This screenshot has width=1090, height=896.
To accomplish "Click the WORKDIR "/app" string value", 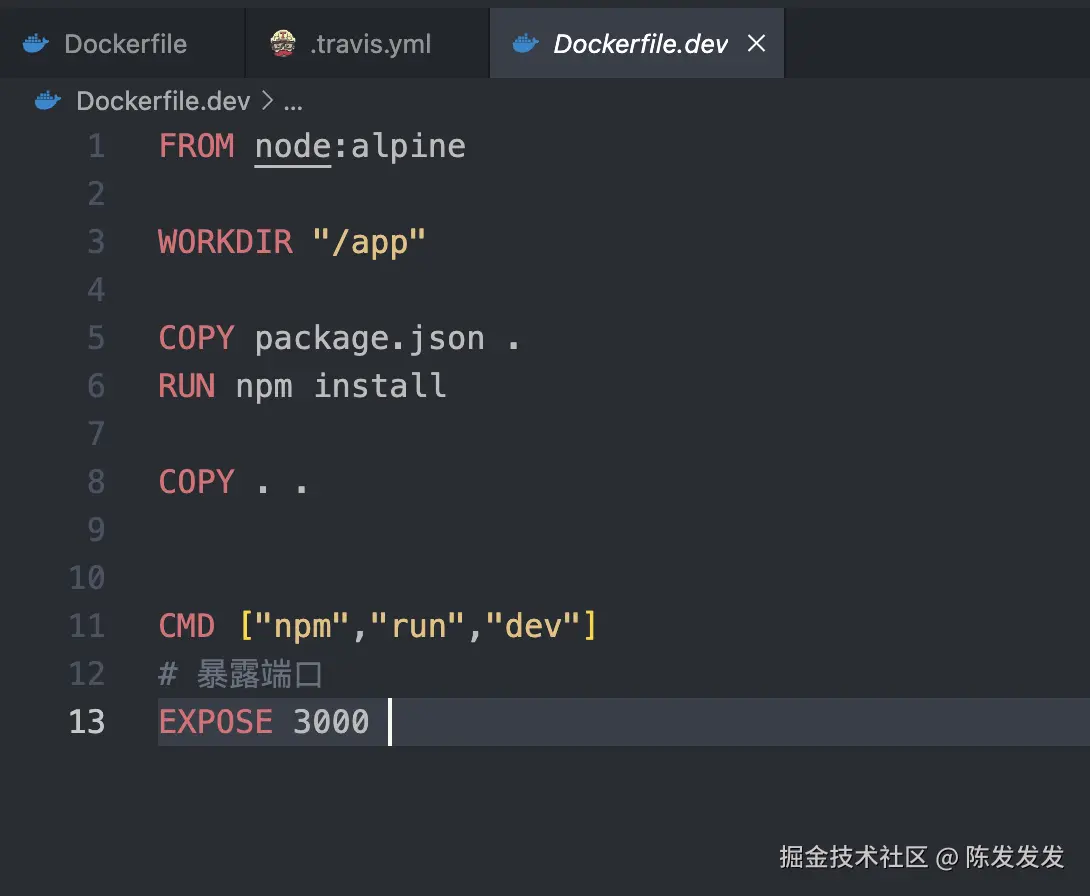I will click(369, 242).
